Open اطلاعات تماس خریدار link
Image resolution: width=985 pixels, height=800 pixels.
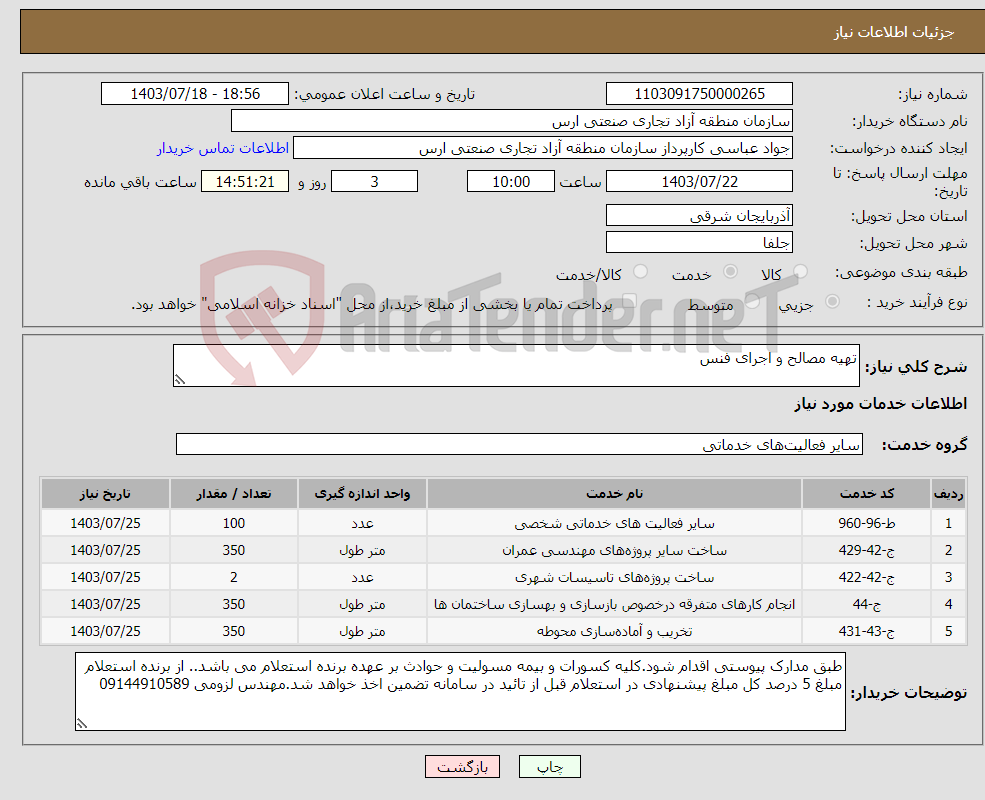pos(222,148)
